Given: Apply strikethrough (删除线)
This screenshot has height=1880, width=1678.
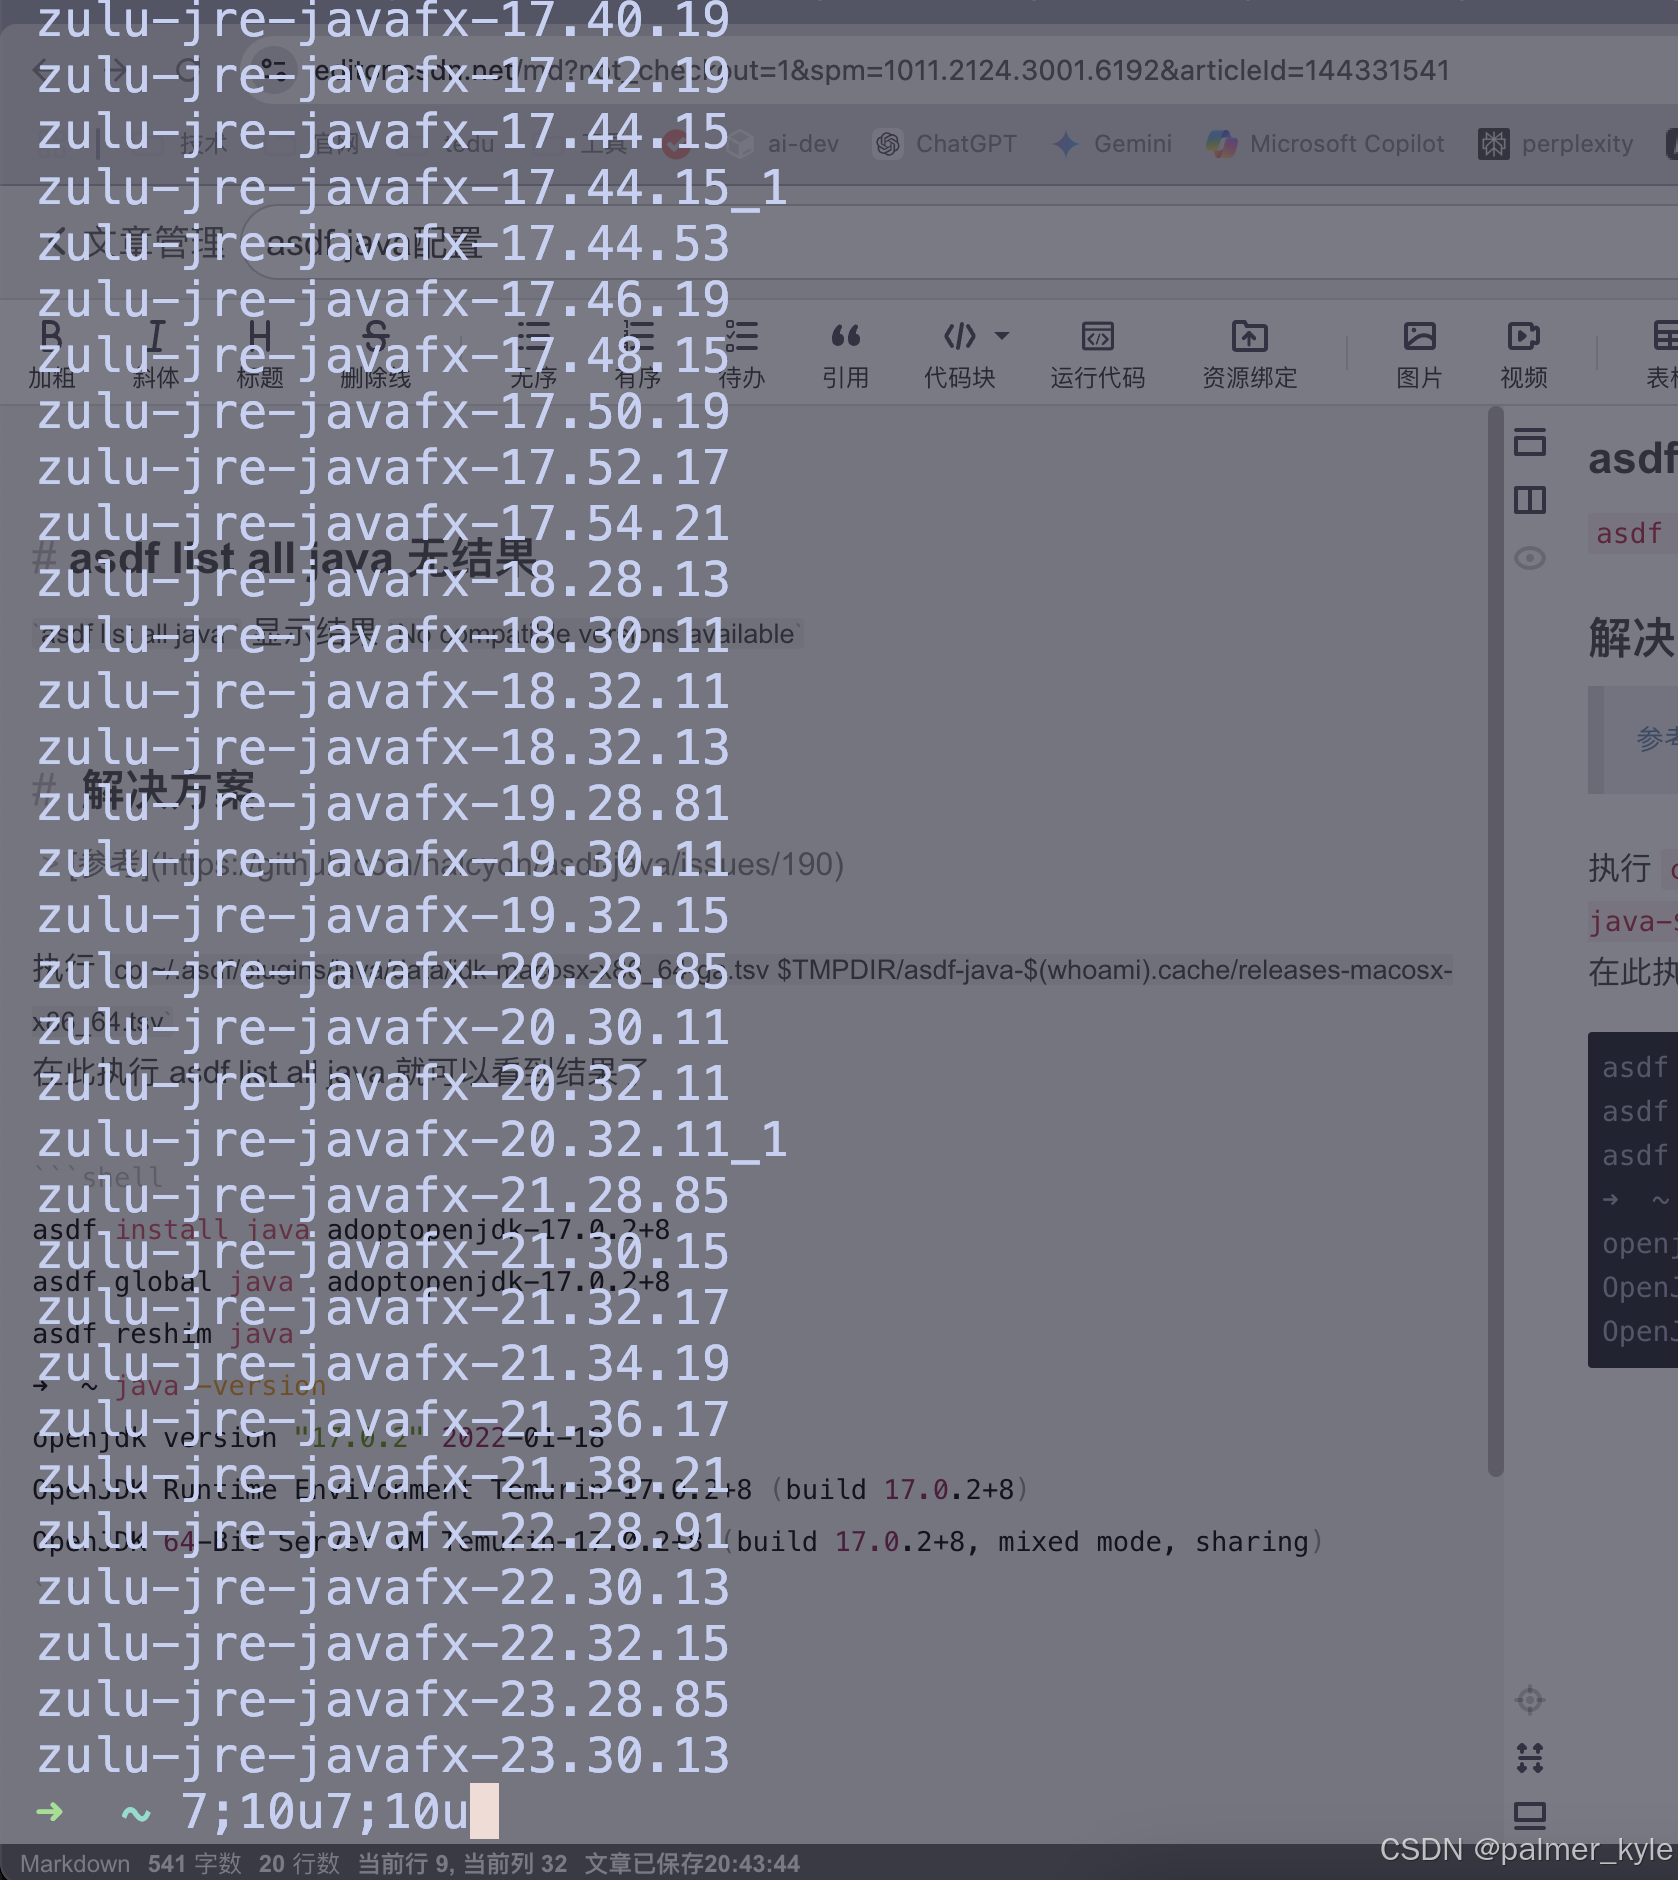Looking at the screenshot, I should [x=375, y=353].
